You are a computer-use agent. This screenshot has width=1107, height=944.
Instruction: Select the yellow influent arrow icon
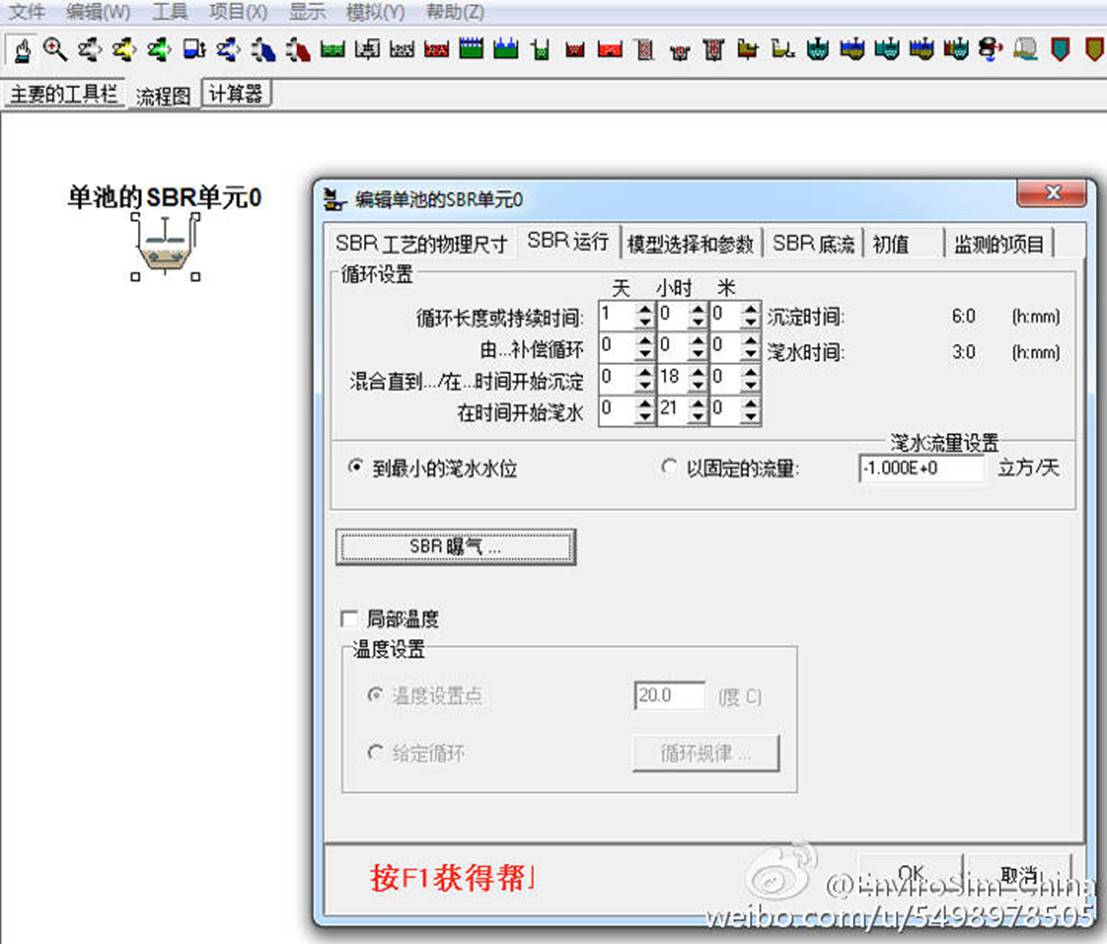pyautogui.click(x=123, y=49)
